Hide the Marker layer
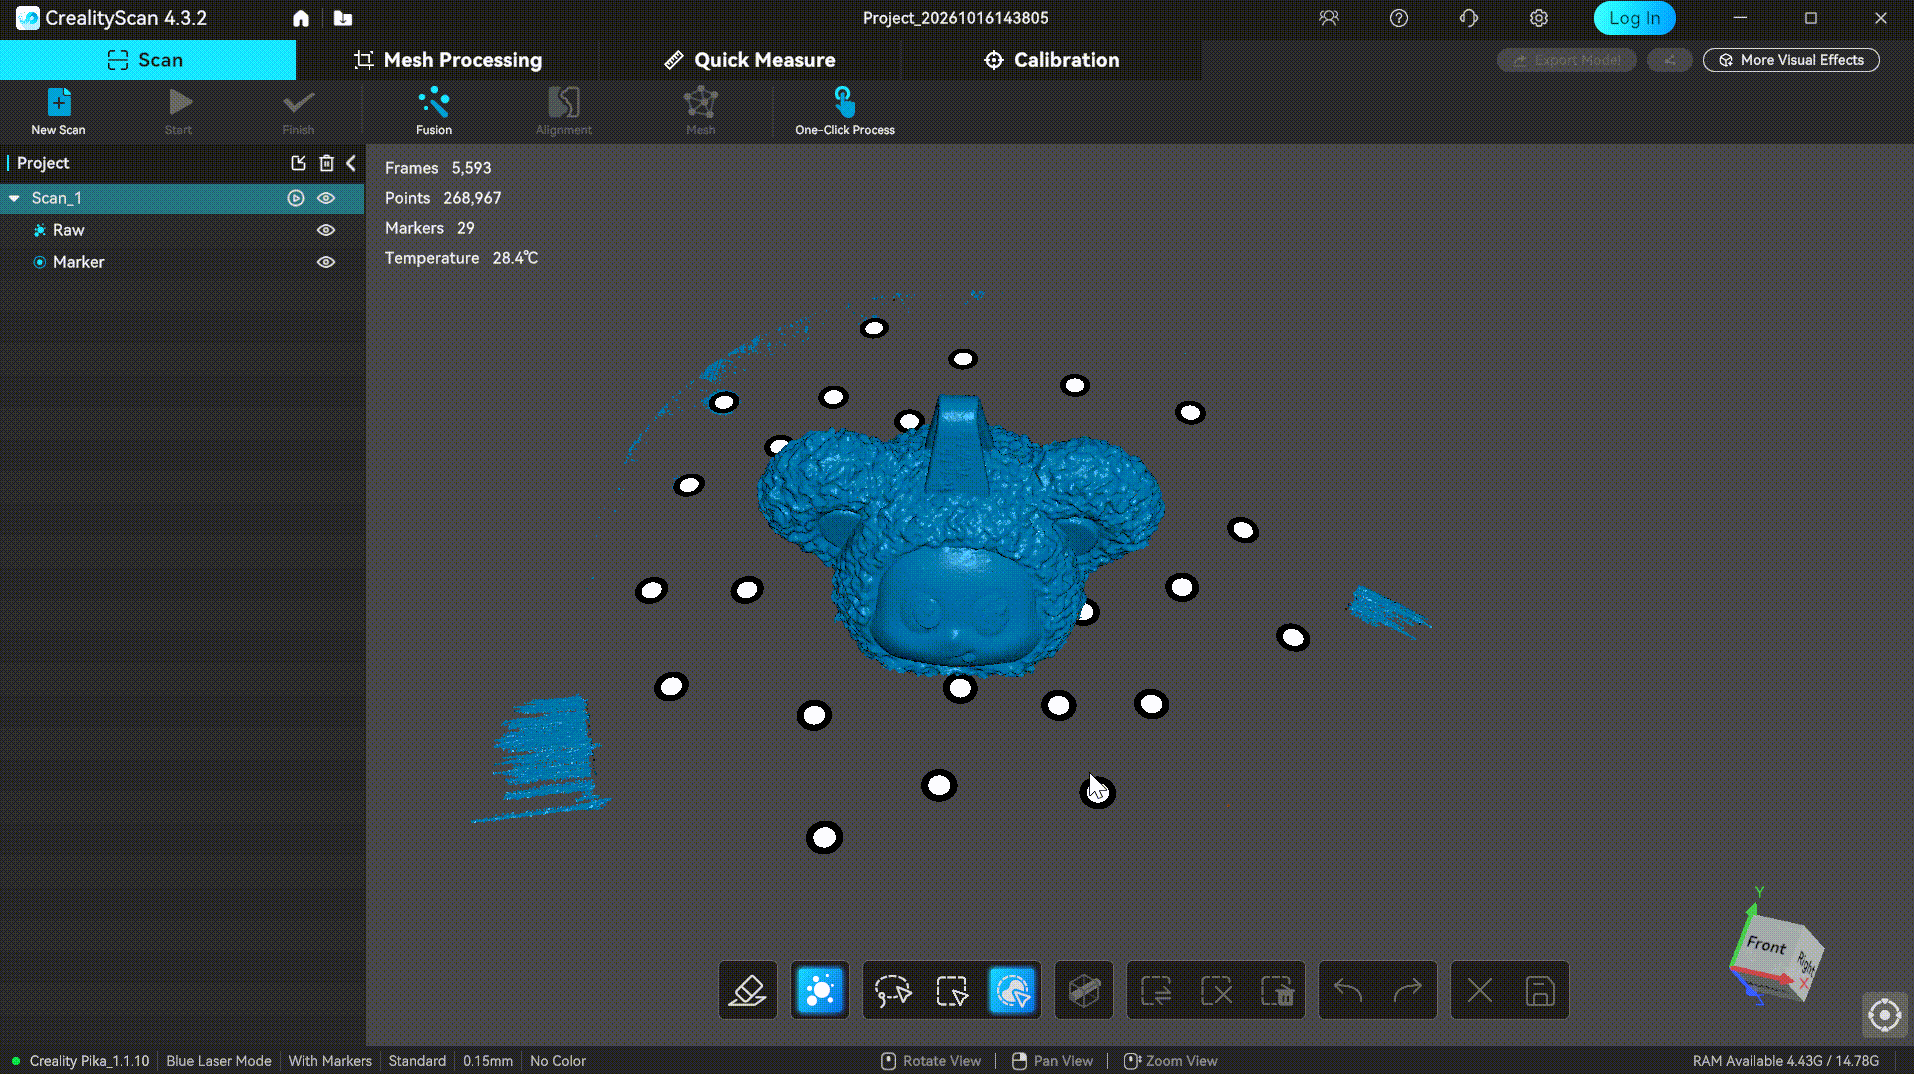Viewport: 1914px width, 1074px height. (326, 262)
